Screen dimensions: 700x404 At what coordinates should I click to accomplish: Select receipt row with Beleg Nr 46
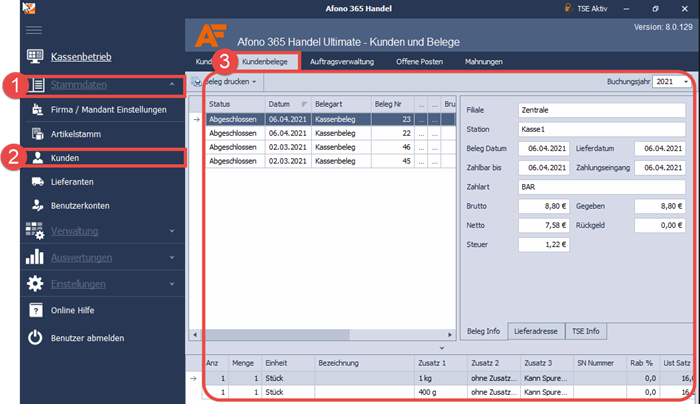(330, 147)
